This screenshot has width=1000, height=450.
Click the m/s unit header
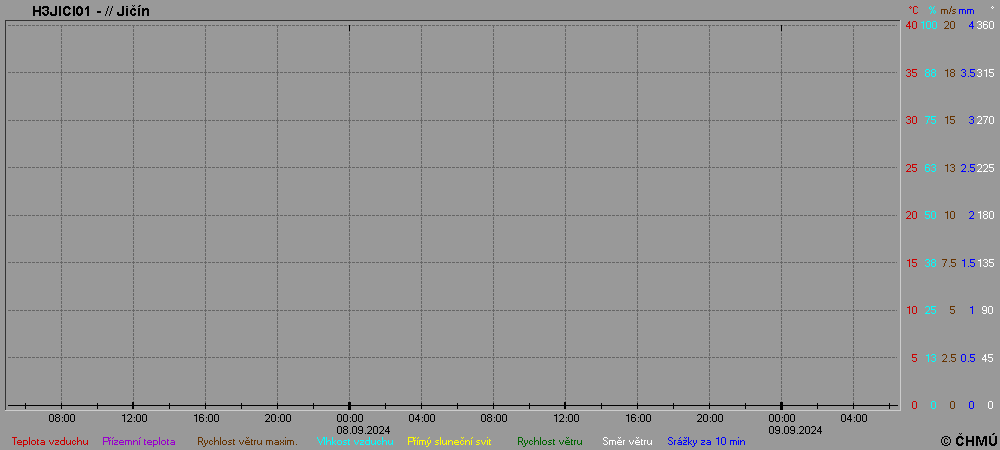click(x=948, y=10)
